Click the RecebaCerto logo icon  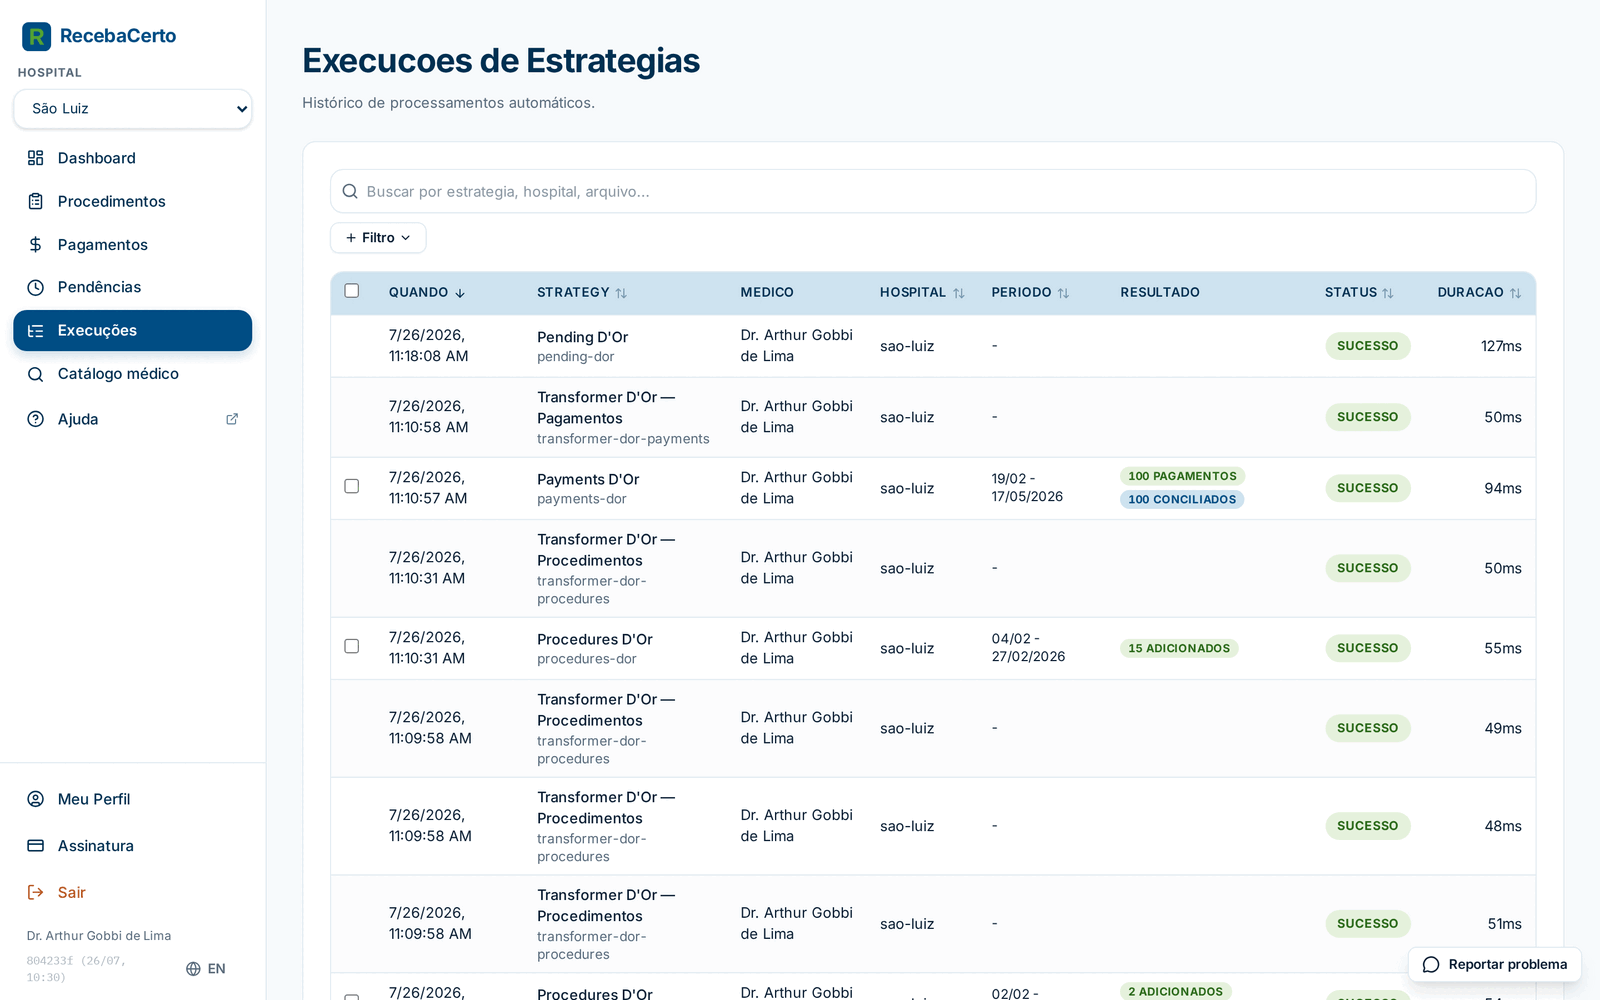click(x=37, y=37)
